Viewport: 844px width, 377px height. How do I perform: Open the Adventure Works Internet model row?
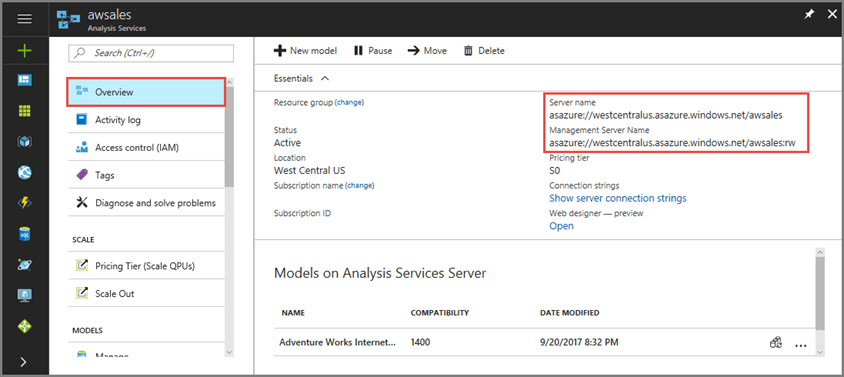(544, 342)
